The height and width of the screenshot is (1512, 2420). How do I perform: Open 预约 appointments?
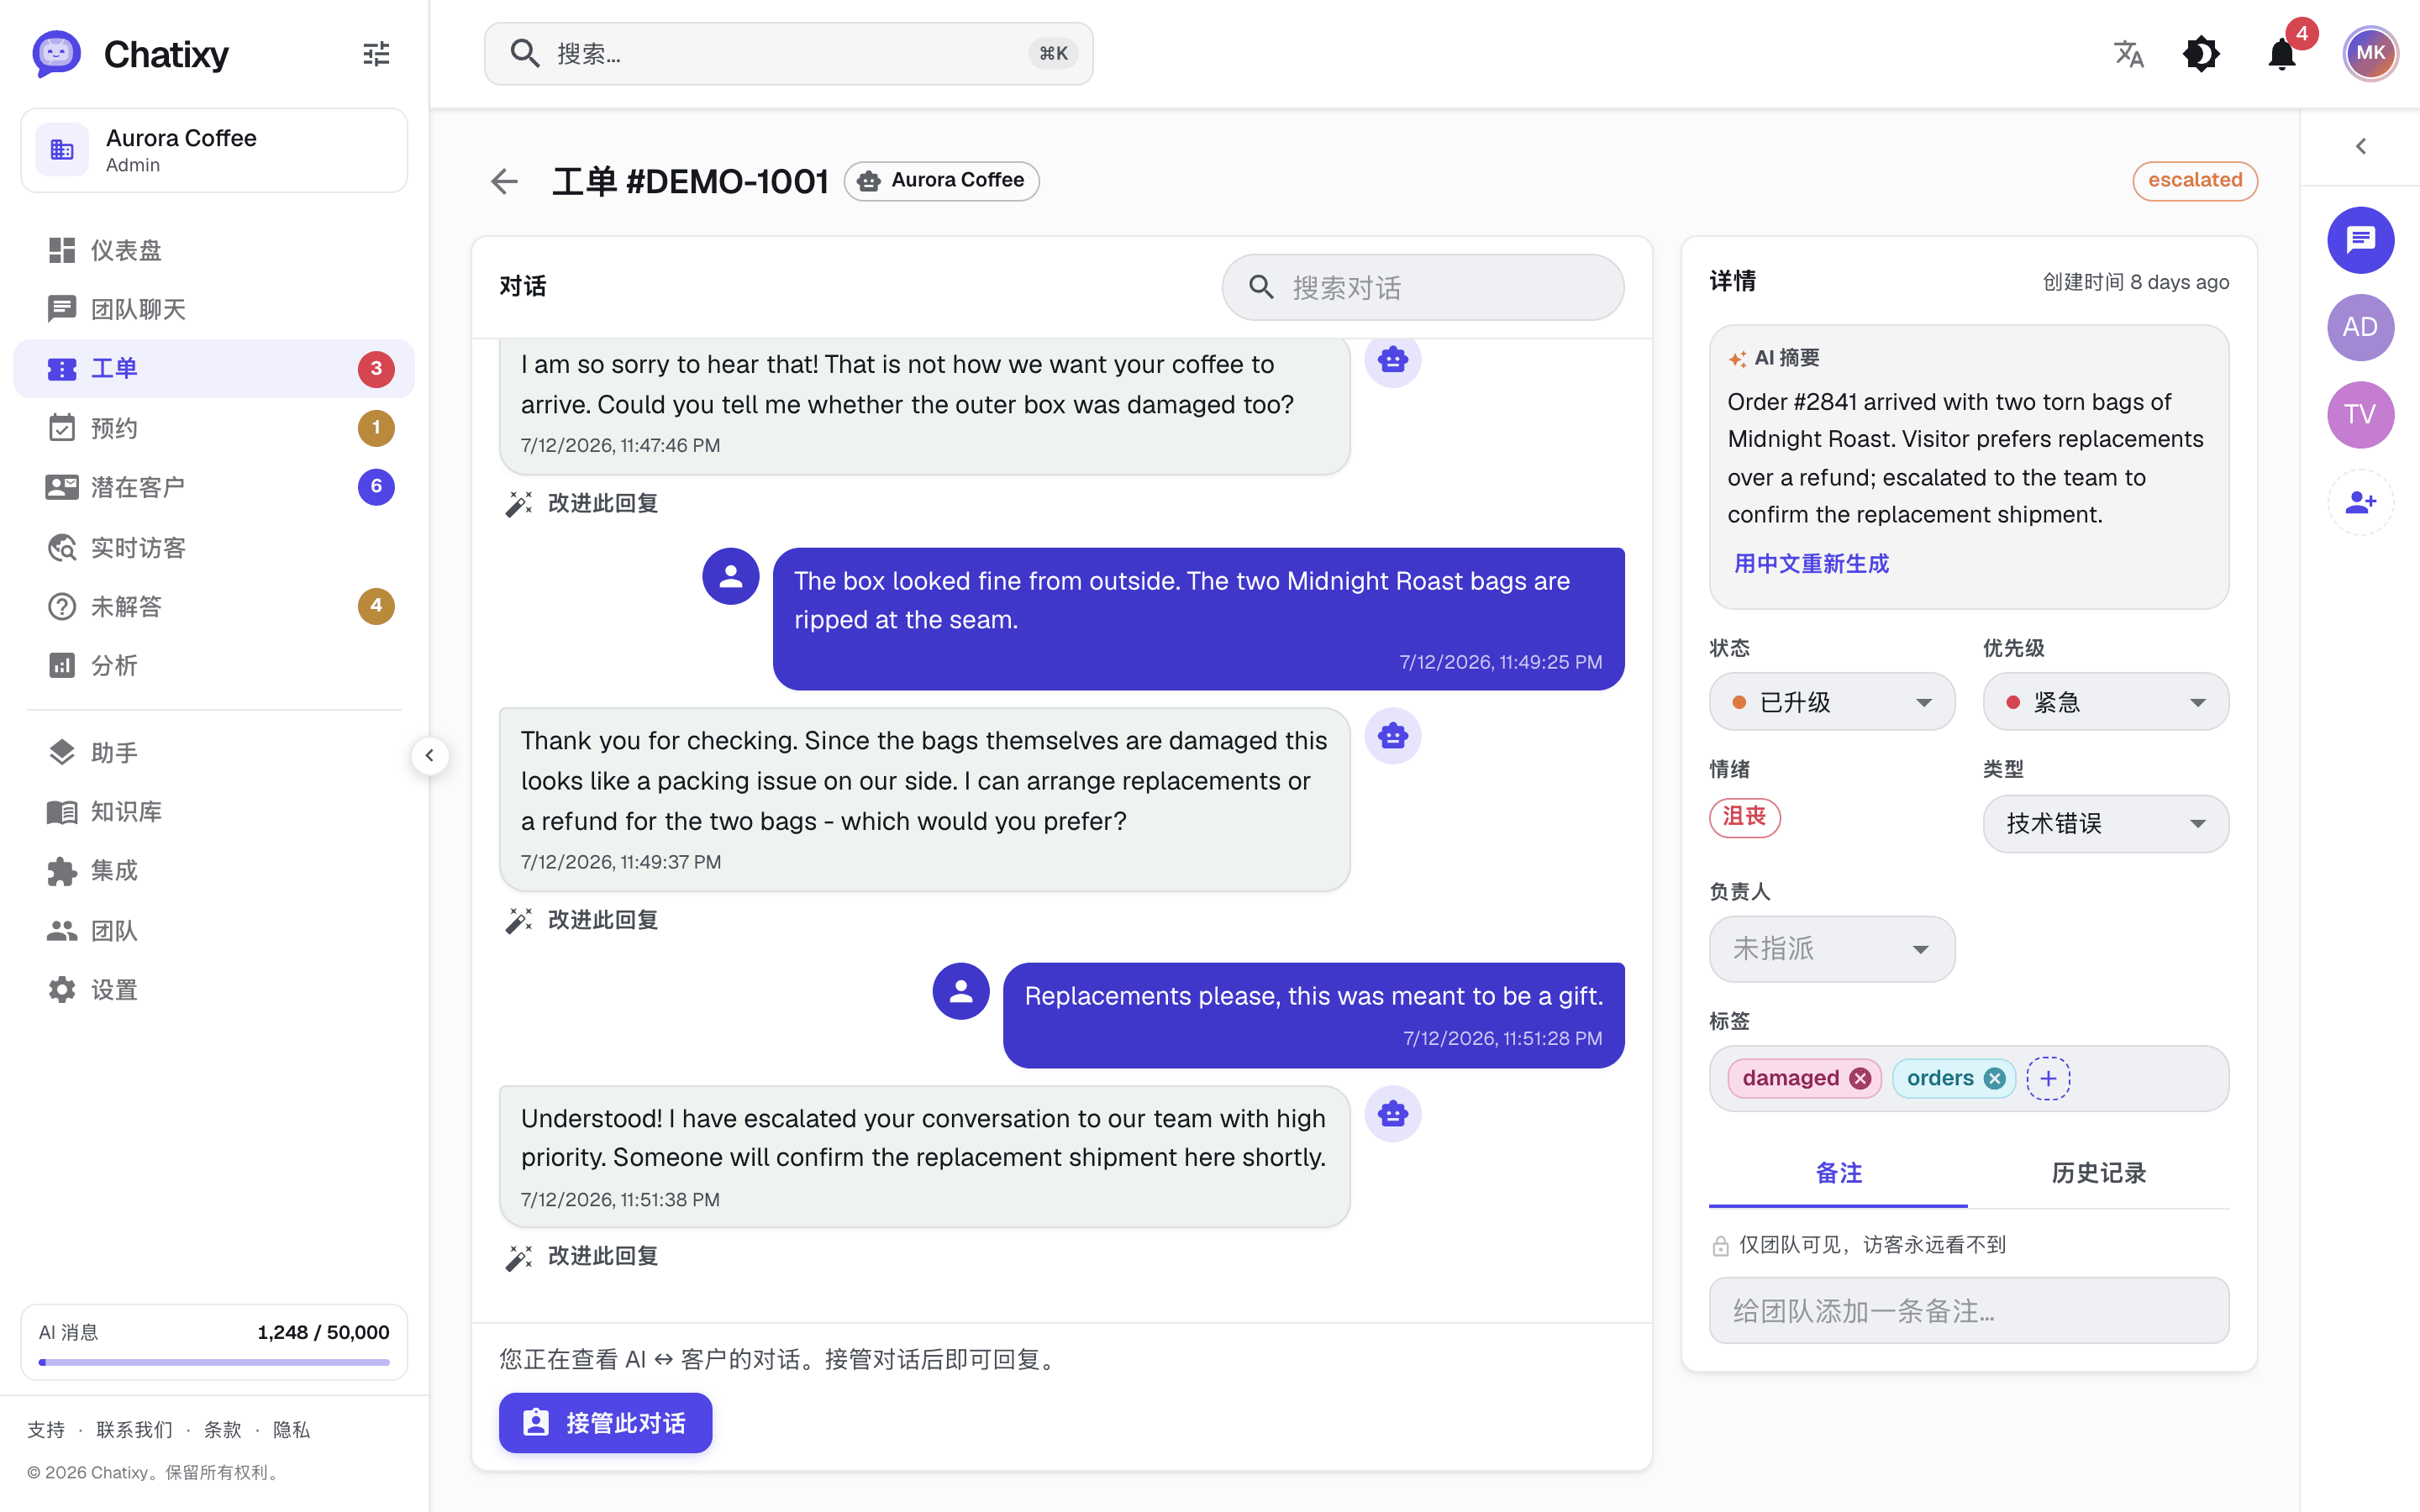click(214, 428)
